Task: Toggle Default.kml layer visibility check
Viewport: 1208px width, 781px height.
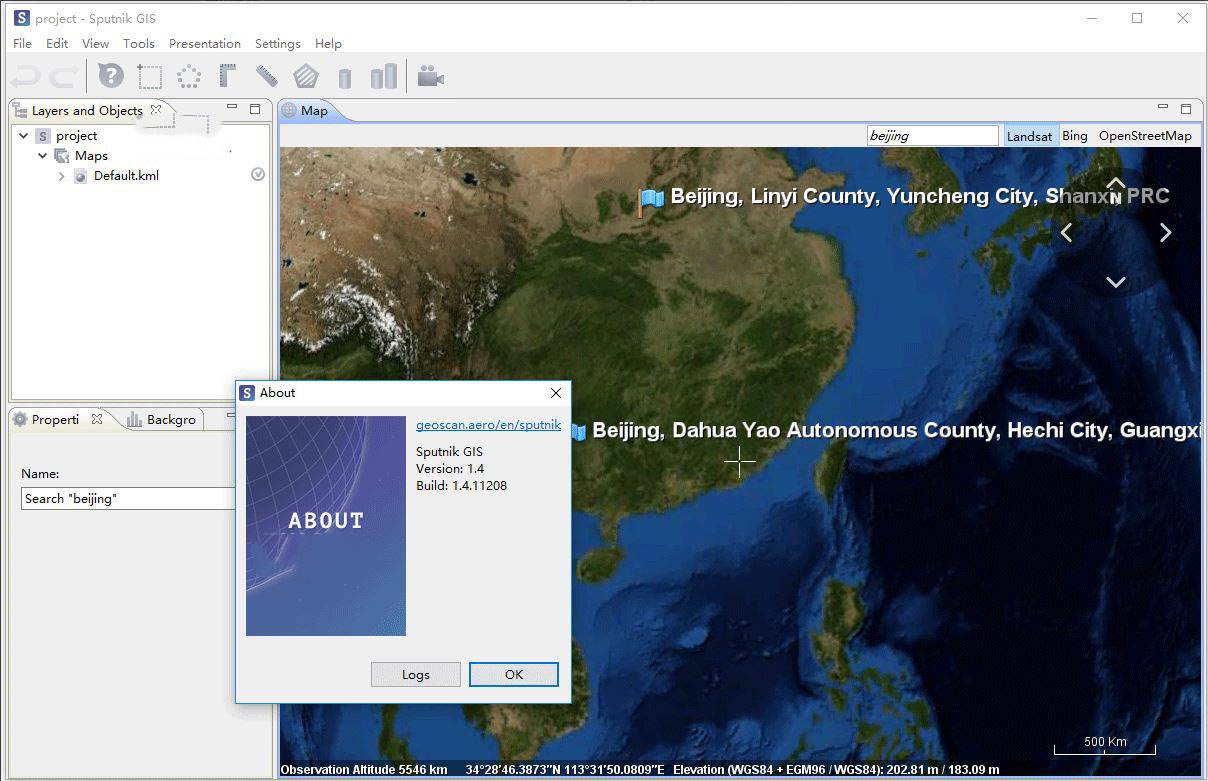Action: (258, 175)
